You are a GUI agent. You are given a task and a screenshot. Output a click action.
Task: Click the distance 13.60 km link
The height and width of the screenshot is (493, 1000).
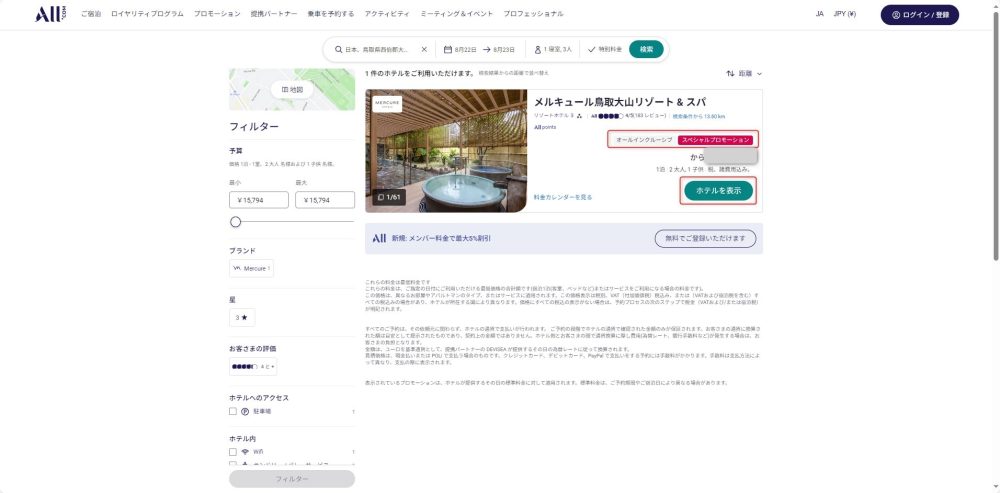click(x=699, y=116)
